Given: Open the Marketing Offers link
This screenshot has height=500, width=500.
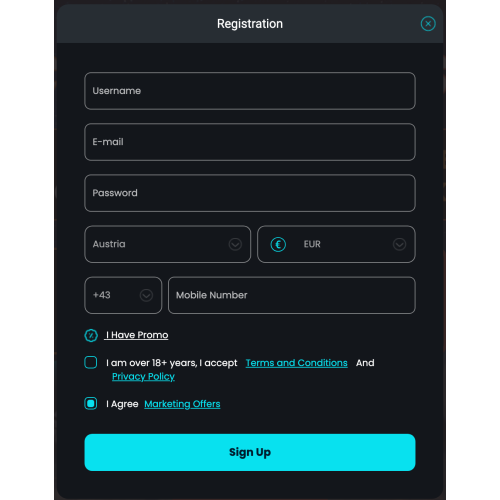Looking at the screenshot, I should click(x=182, y=404).
